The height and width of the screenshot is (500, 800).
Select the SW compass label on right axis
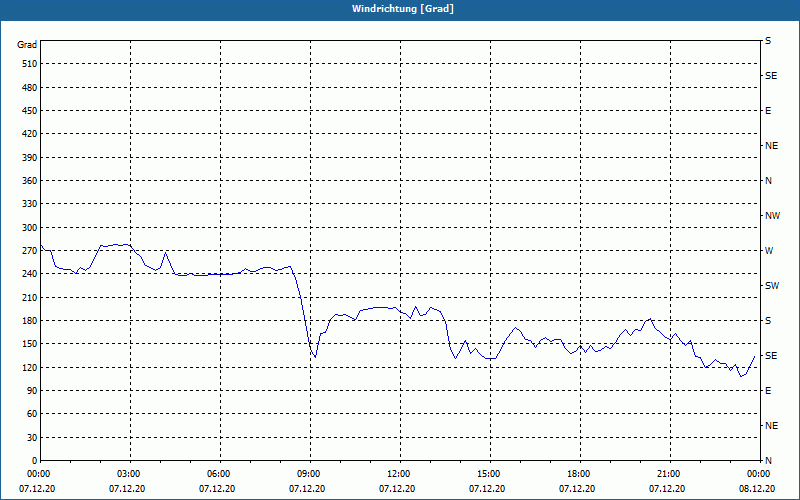pyautogui.click(x=772, y=286)
